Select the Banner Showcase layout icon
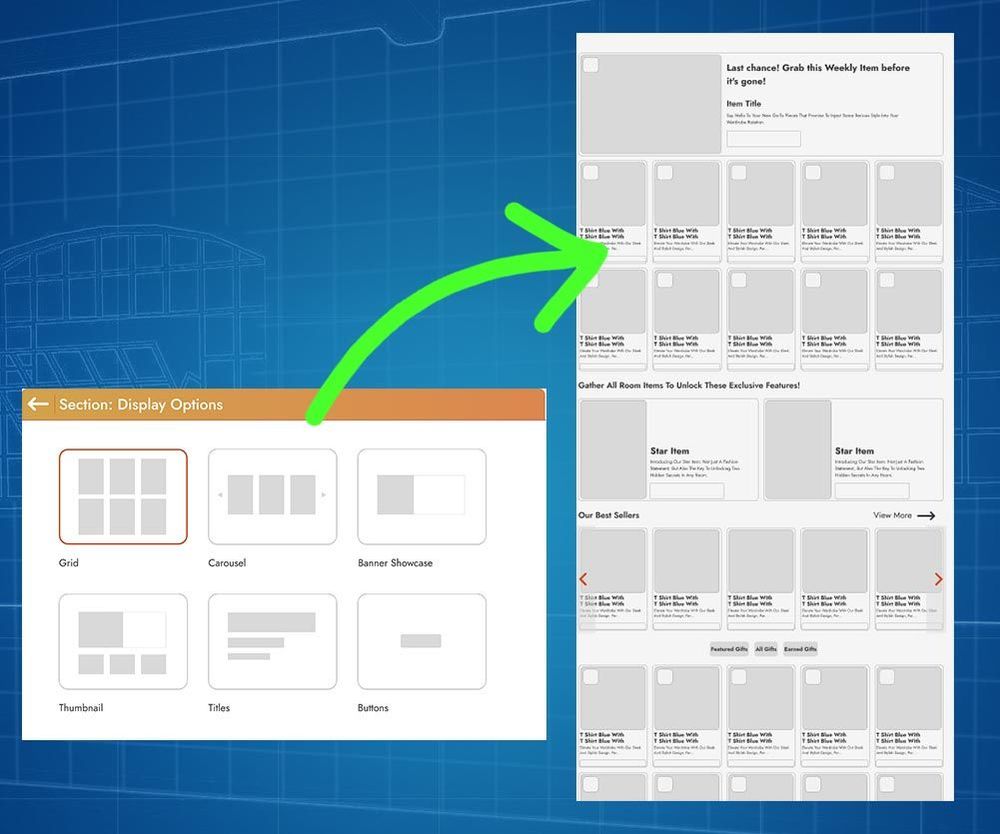The width and height of the screenshot is (1000, 834). click(421, 496)
